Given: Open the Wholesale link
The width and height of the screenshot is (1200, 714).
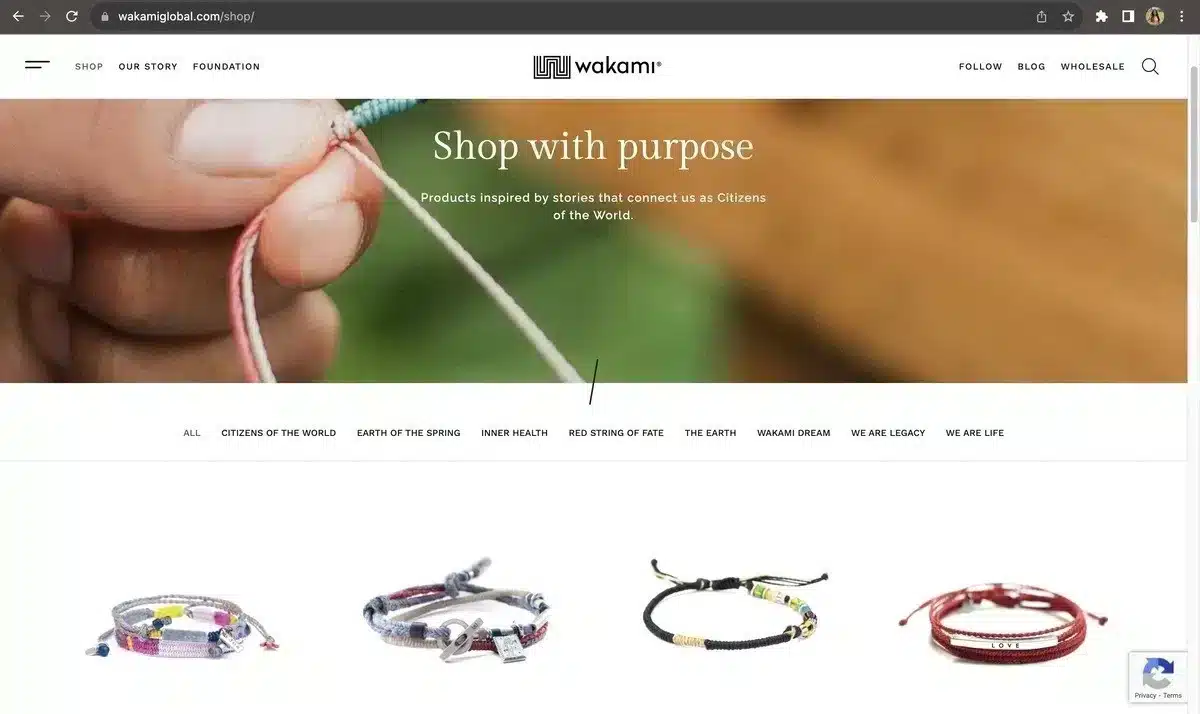Looking at the screenshot, I should point(1093,67).
